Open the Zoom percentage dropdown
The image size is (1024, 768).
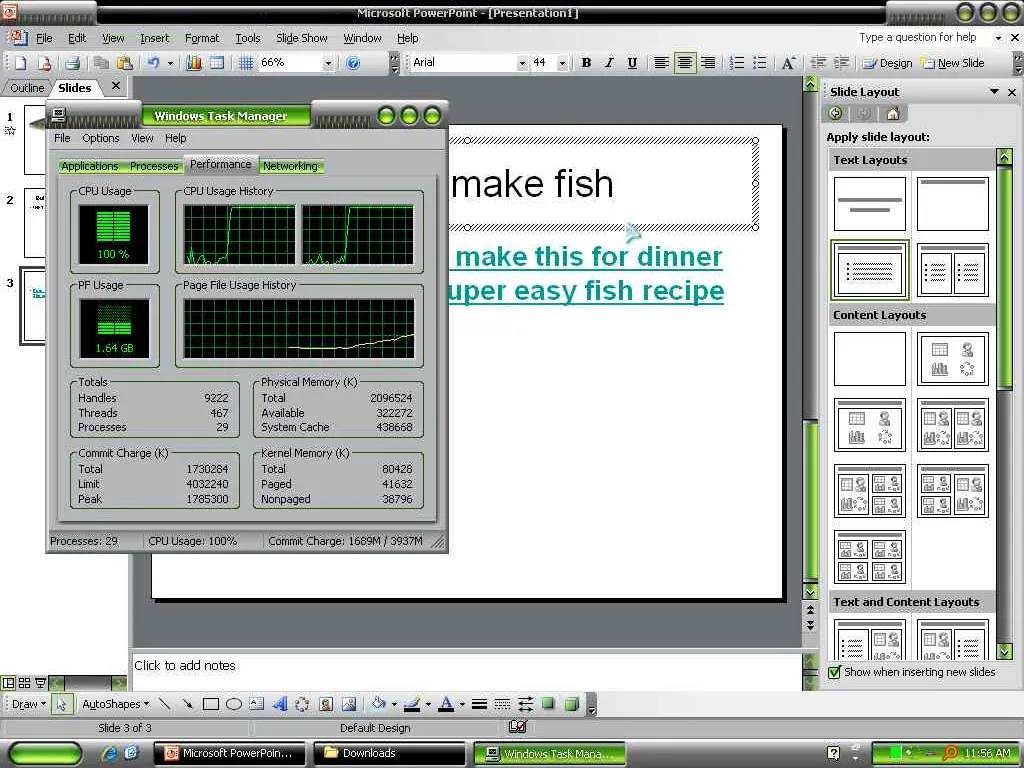(x=328, y=63)
